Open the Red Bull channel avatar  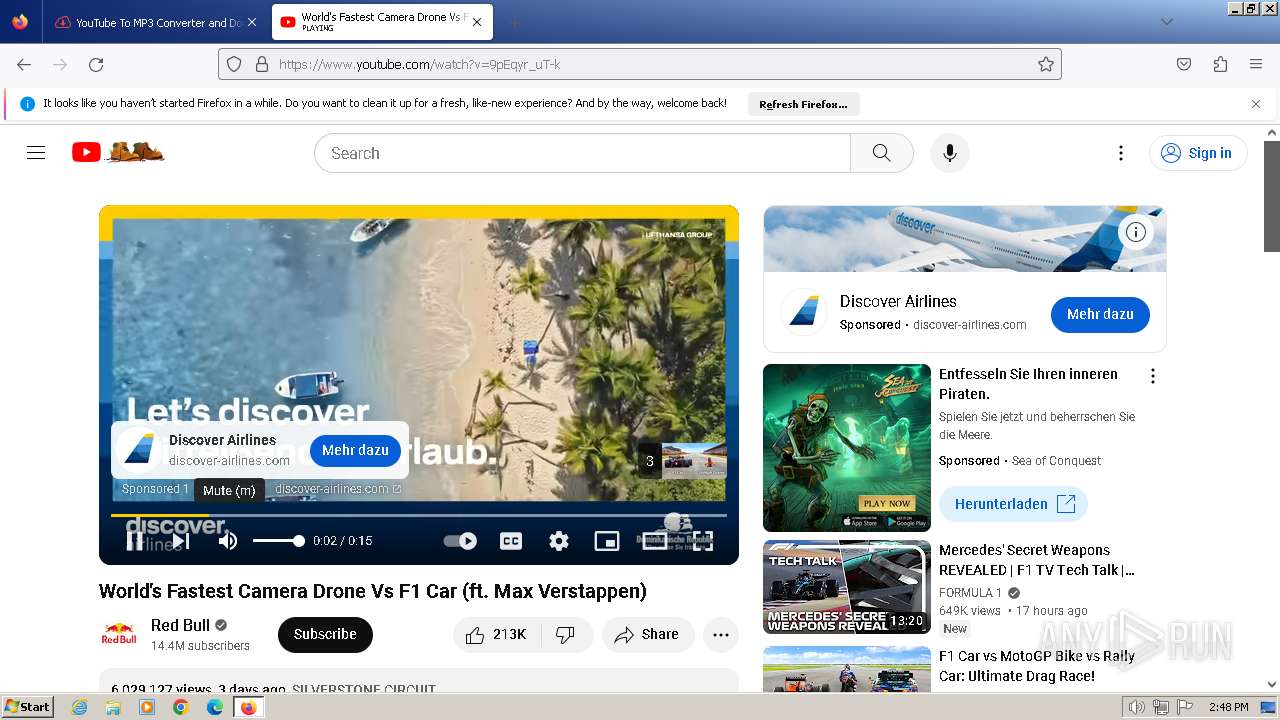coord(119,634)
